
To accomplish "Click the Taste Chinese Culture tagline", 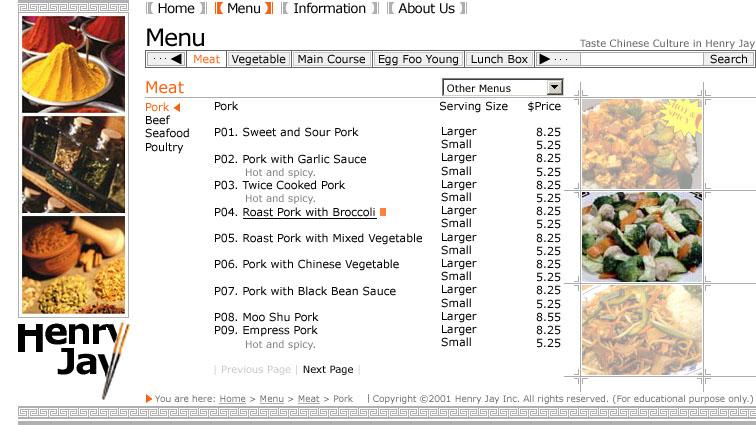I will click(667, 43).
